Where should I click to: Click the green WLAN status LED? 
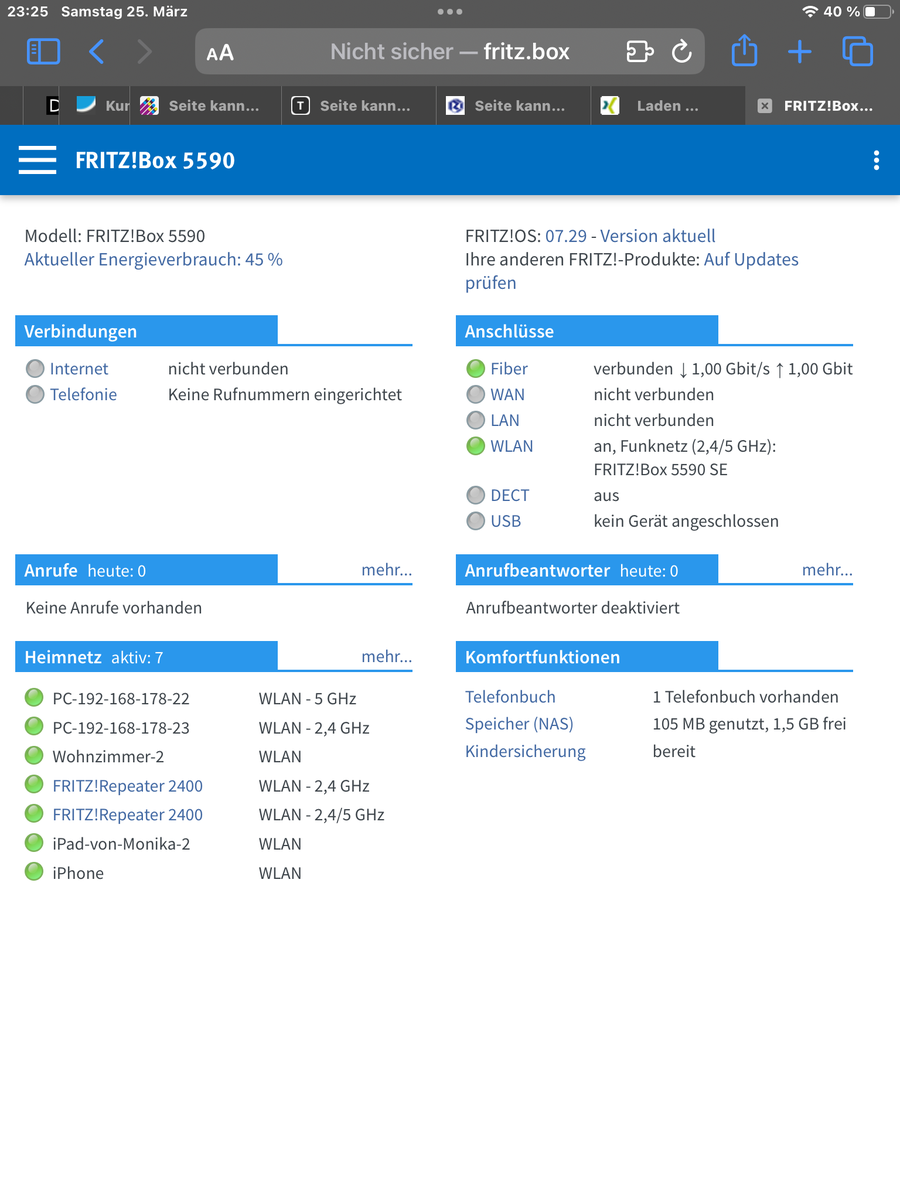[x=476, y=446]
